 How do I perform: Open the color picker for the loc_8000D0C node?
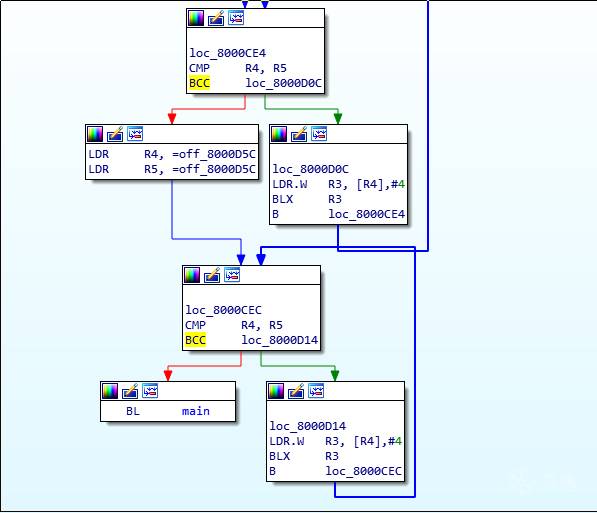tap(279, 134)
